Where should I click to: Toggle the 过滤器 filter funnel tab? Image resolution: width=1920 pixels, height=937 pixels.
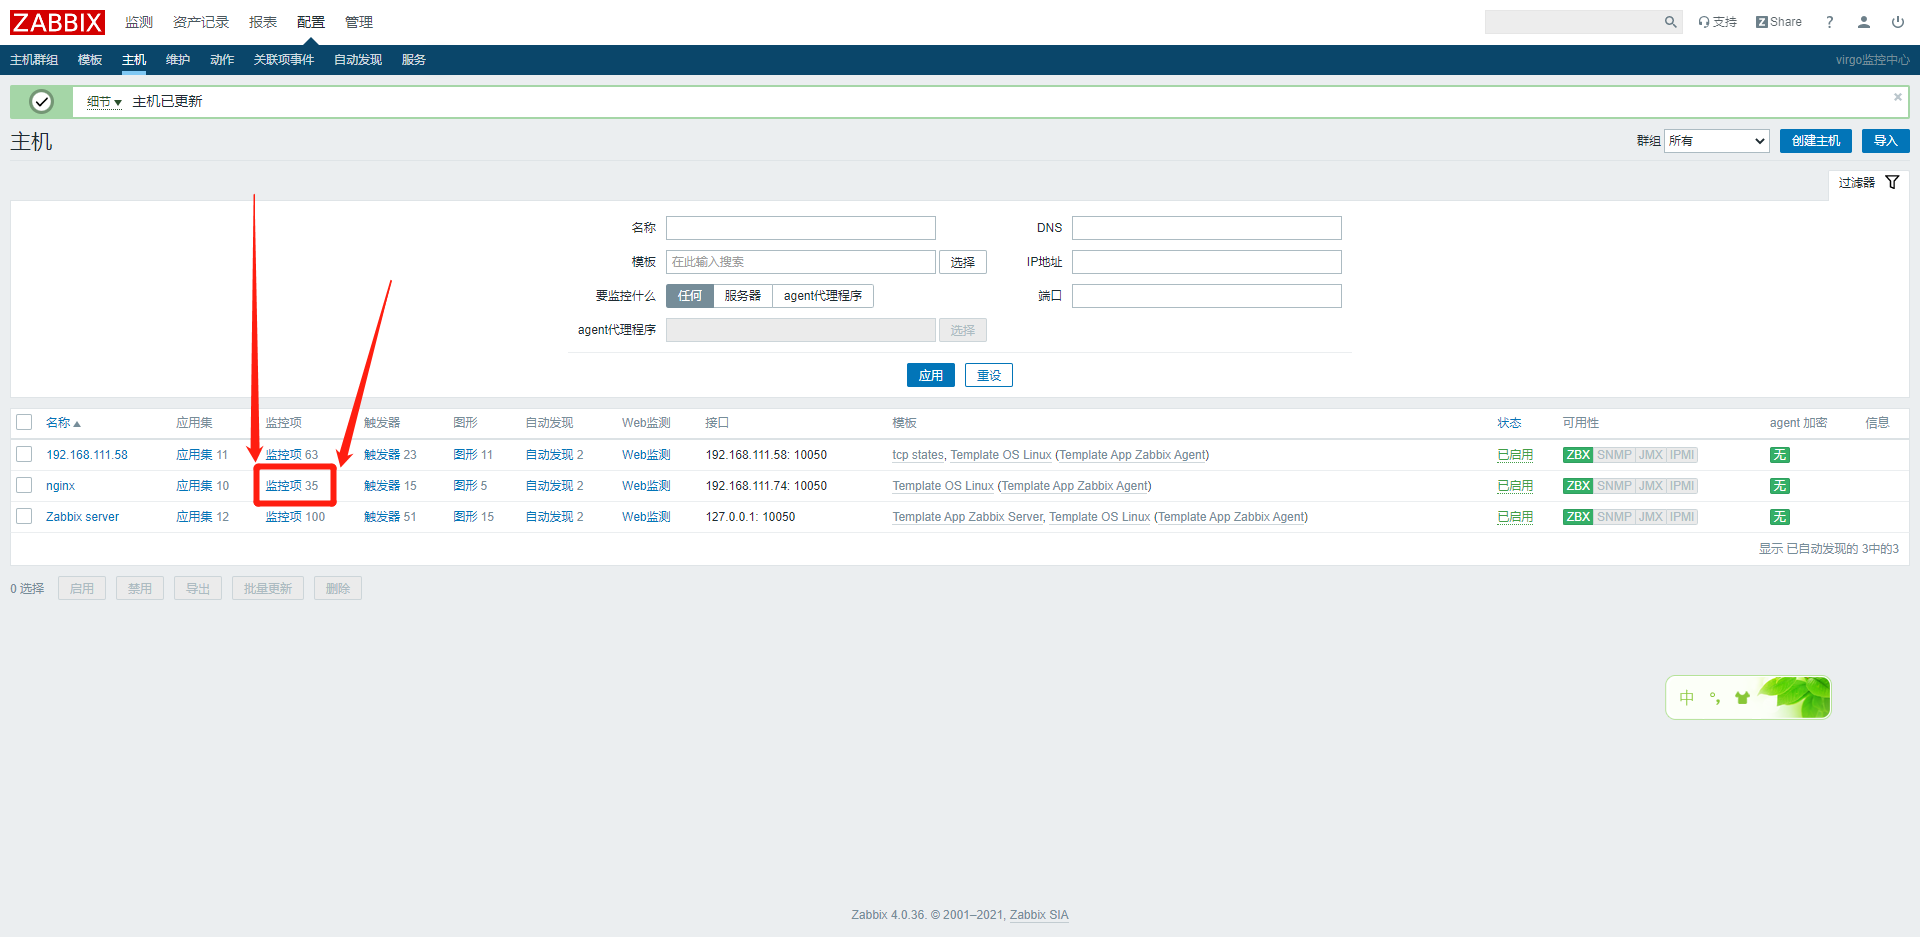point(1868,183)
